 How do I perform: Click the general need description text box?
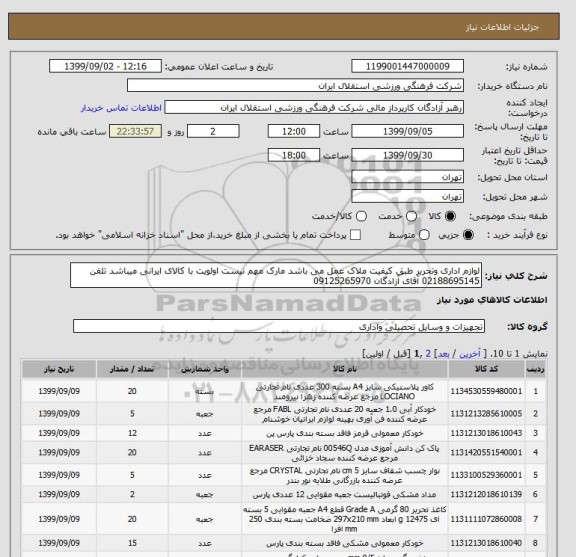[276, 276]
